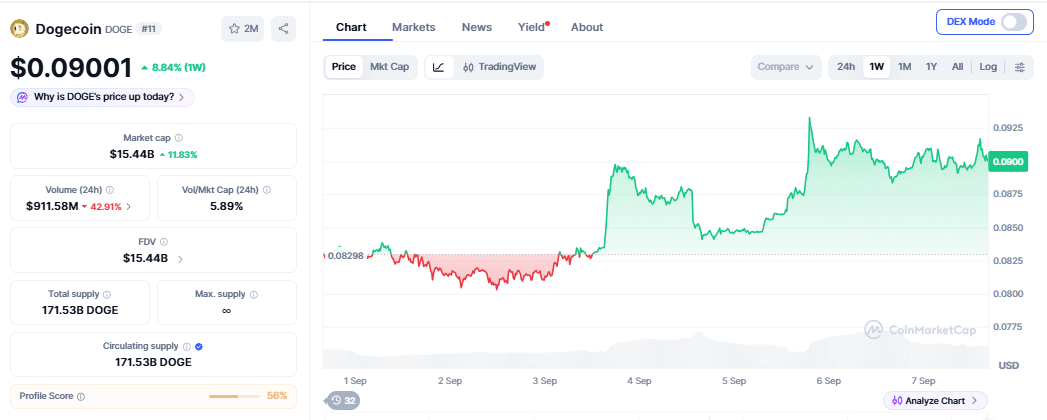Click the current price label 0.0900 on axis
The width and height of the screenshot is (1047, 420).
(1007, 162)
